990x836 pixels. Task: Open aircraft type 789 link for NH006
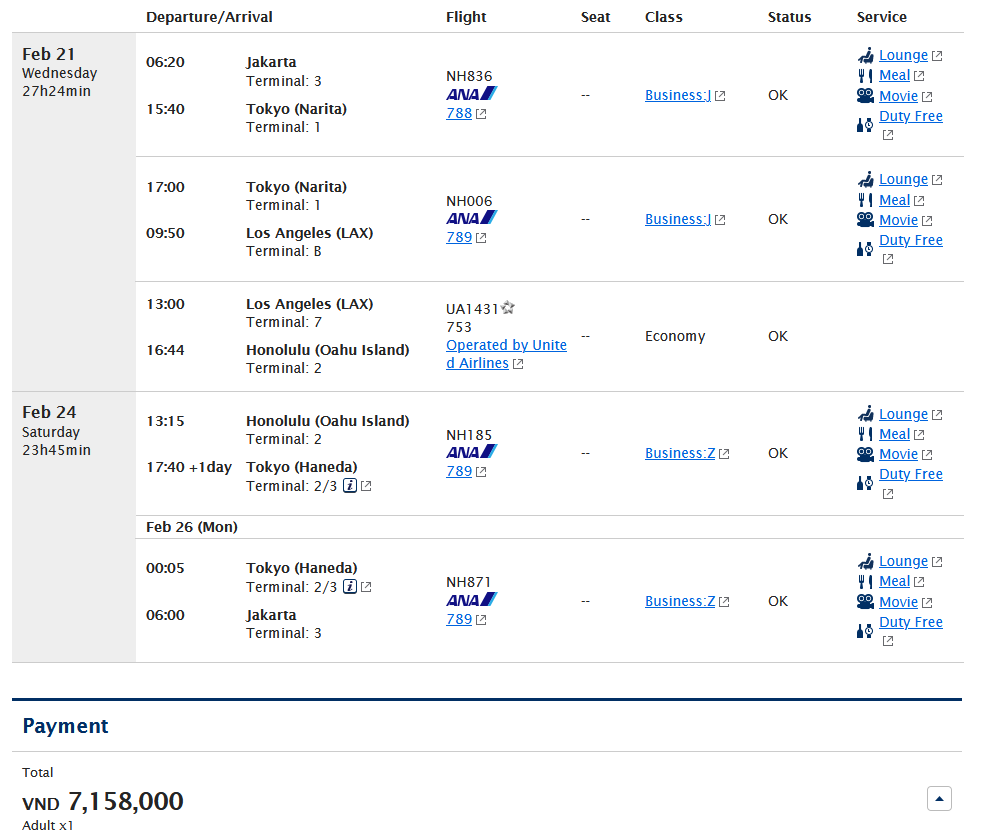(x=459, y=237)
